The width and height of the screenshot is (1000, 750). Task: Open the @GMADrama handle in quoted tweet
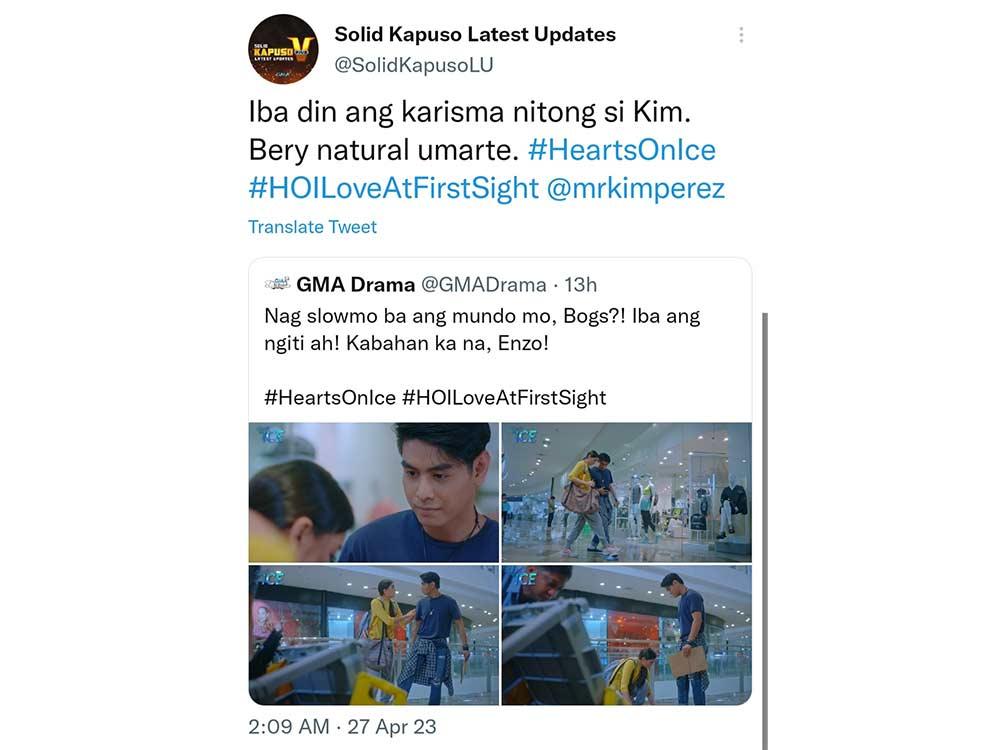tap(483, 285)
